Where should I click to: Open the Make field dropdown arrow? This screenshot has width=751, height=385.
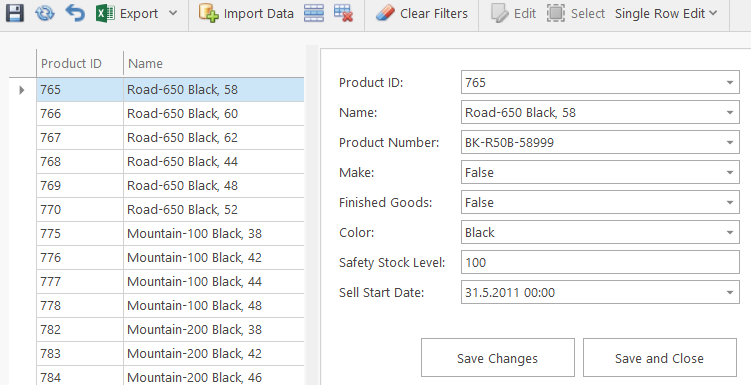tap(729, 172)
